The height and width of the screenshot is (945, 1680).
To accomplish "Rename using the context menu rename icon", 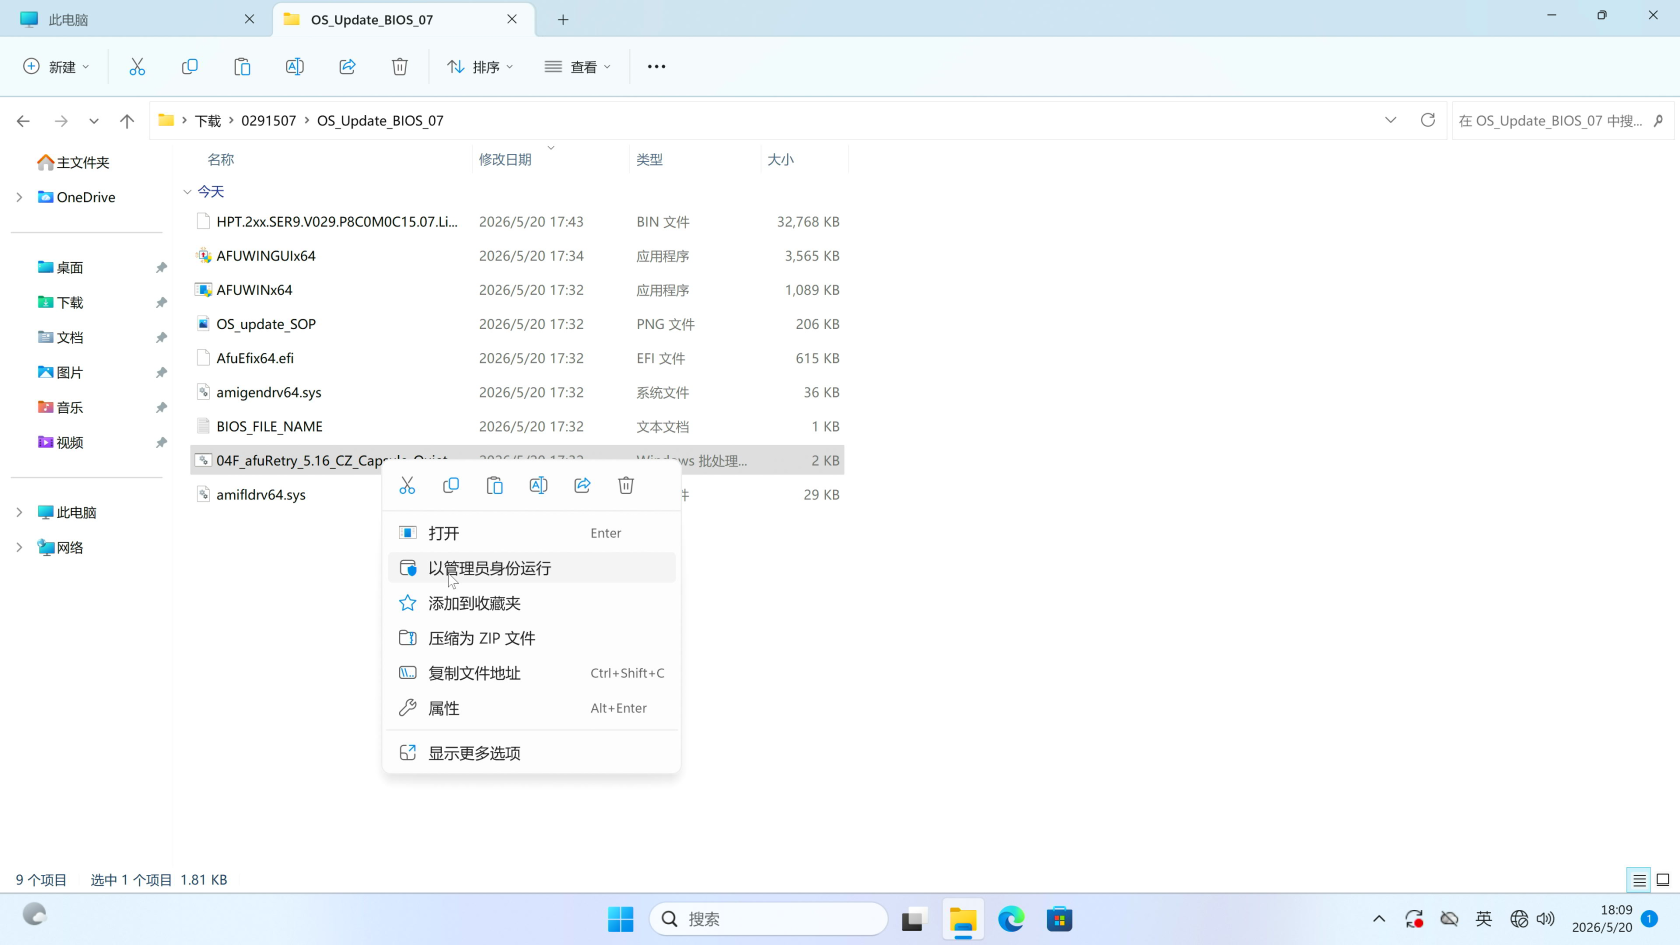I will coord(538,486).
